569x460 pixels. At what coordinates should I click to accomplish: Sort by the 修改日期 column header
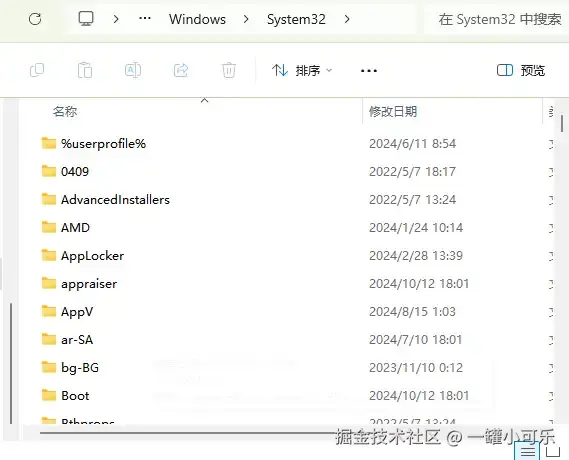coord(393,111)
